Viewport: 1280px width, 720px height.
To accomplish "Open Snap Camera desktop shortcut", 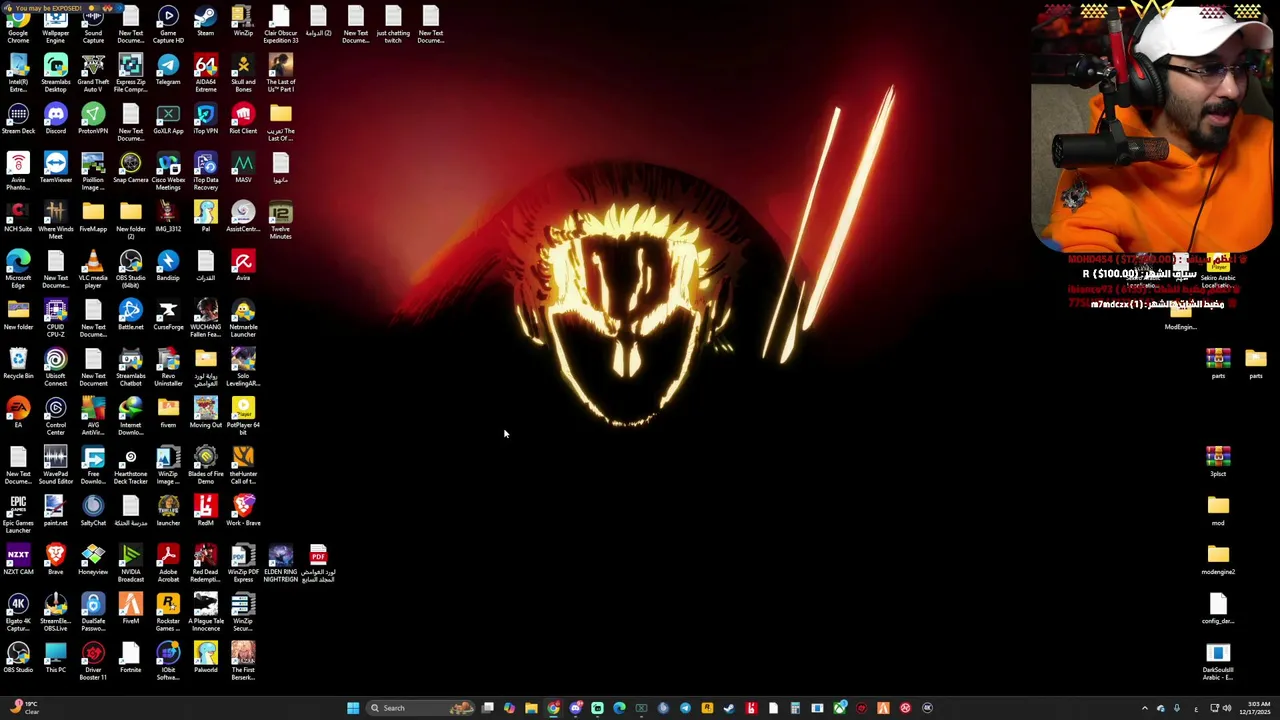I will point(130,168).
